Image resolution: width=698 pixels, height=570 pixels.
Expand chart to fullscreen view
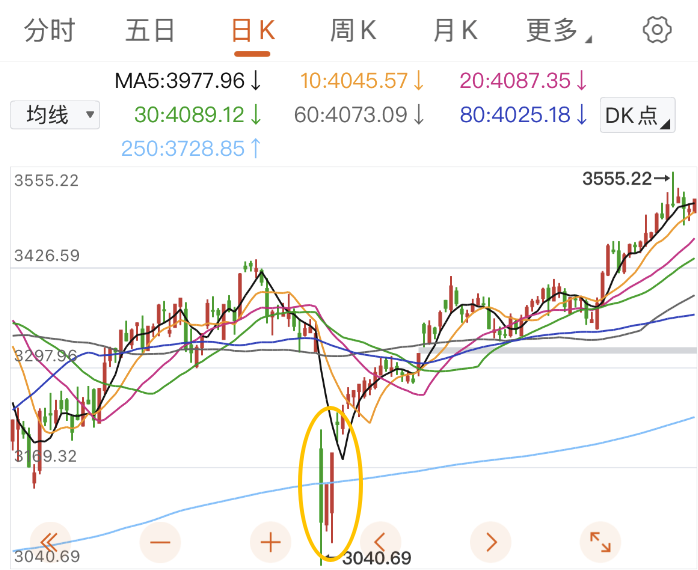coord(600,542)
